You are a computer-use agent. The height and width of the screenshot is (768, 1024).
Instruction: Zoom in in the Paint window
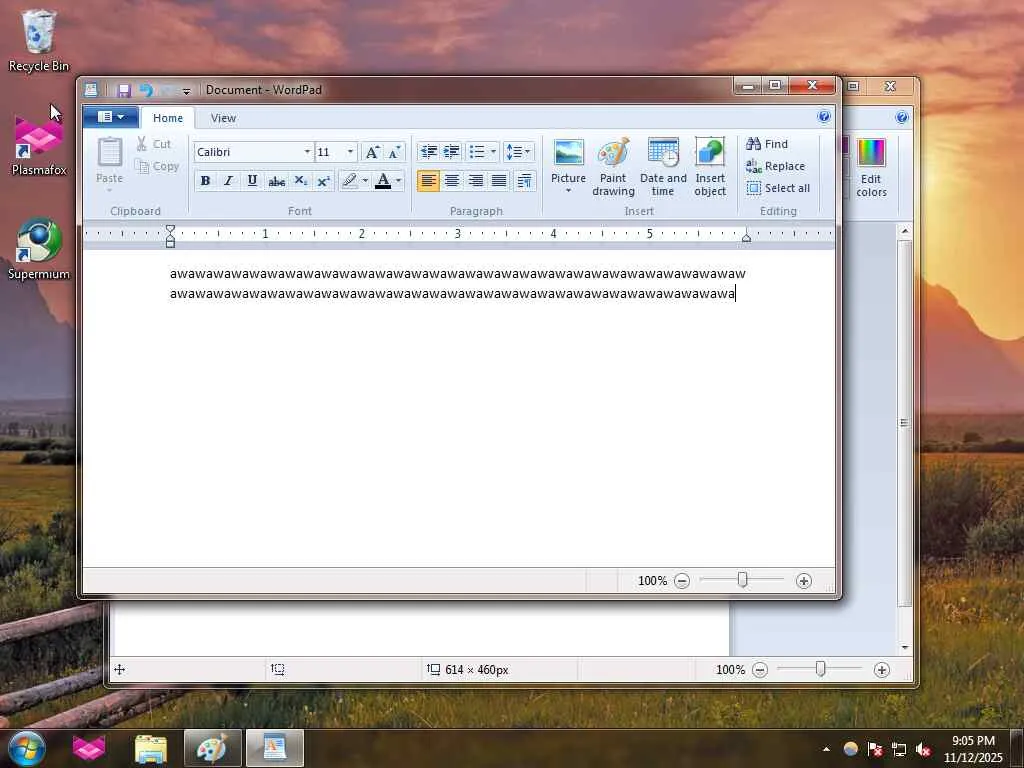(x=882, y=669)
